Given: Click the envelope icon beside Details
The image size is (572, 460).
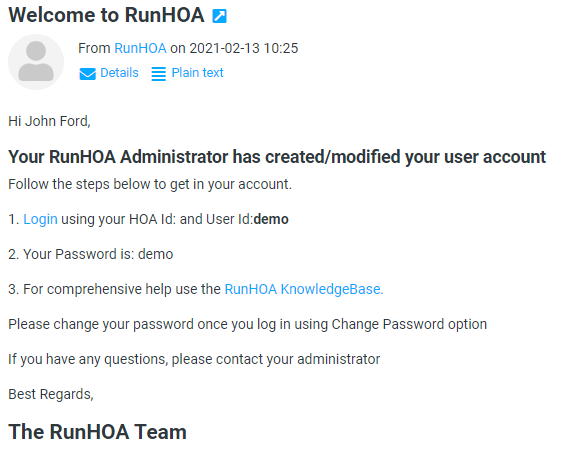Looking at the screenshot, I should click(88, 73).
